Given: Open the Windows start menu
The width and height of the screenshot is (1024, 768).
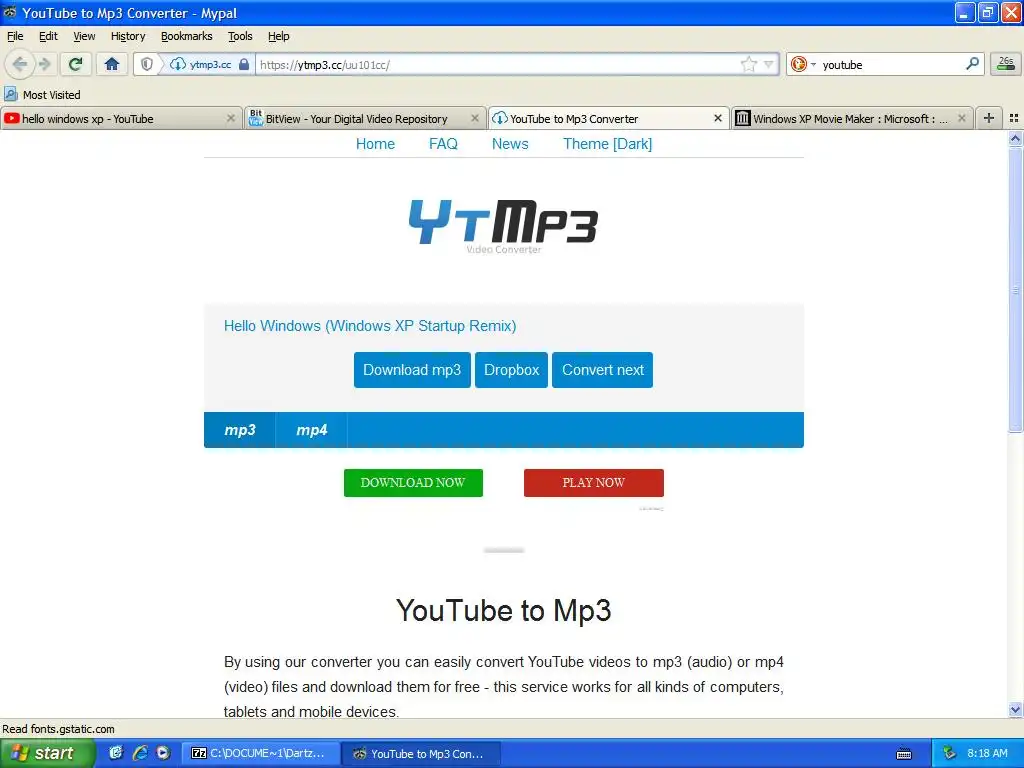Looking at the screenshot, I should coord(48,753).
